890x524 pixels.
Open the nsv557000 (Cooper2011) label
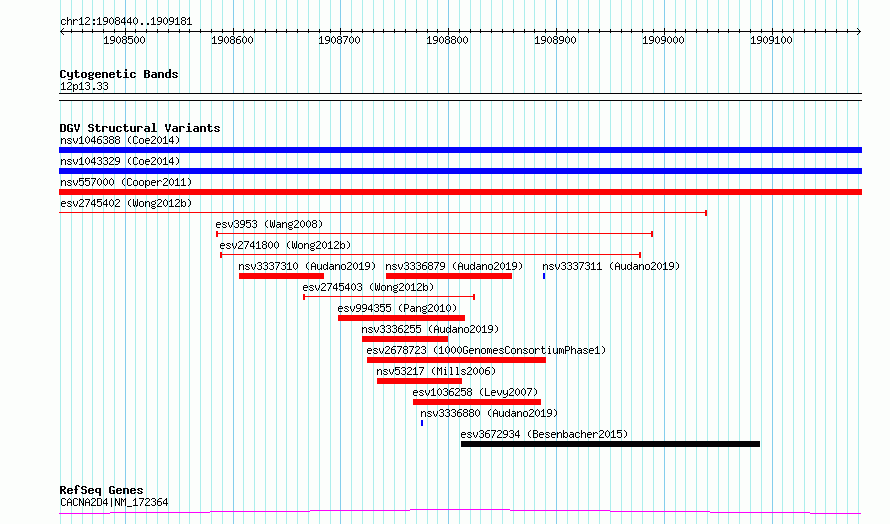pyautogui.click(x=126, y=182)
